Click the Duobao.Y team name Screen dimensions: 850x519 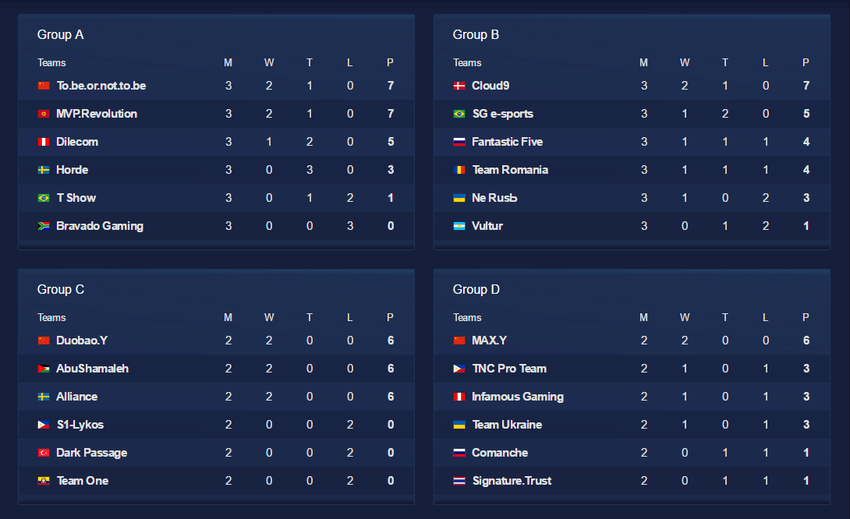tap(82, 341)
